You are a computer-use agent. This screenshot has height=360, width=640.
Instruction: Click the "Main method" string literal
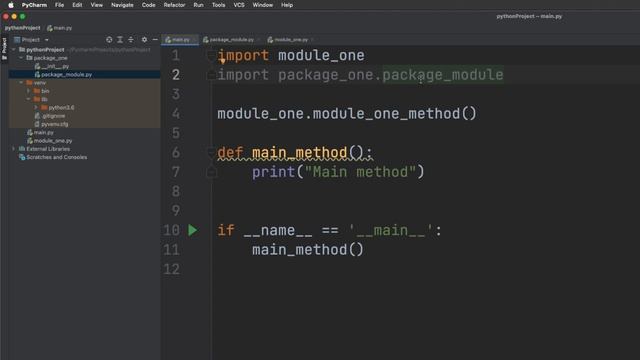coord(360,172)
